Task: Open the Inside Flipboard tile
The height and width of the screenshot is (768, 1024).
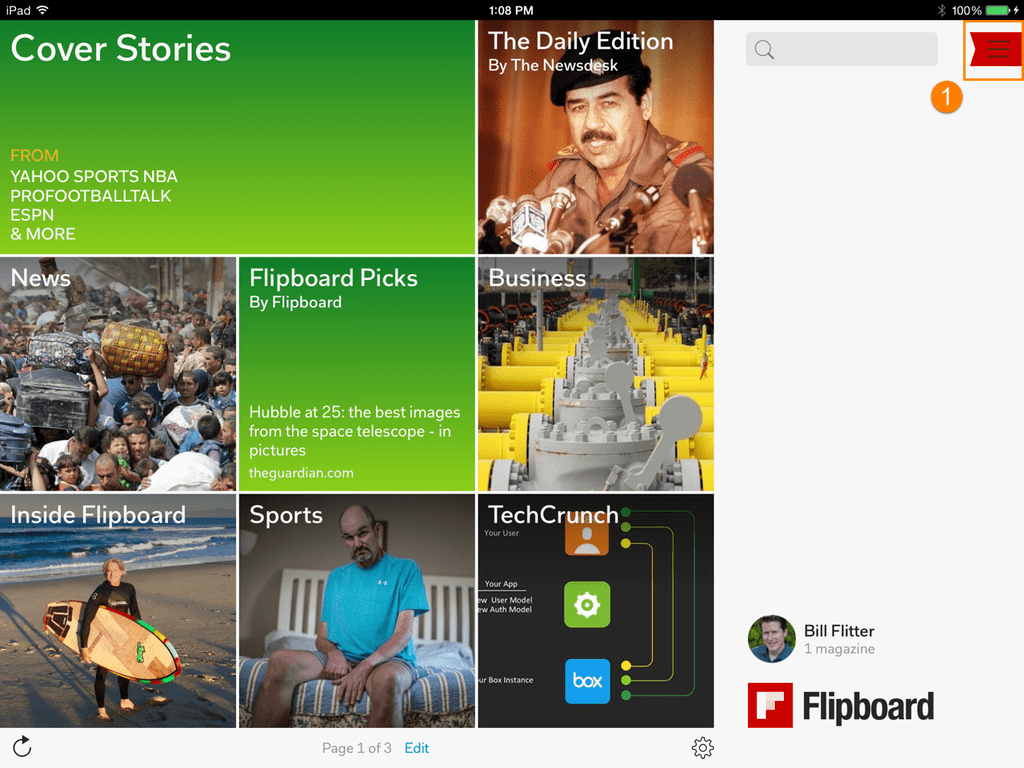Action: [x=118, y=611]
